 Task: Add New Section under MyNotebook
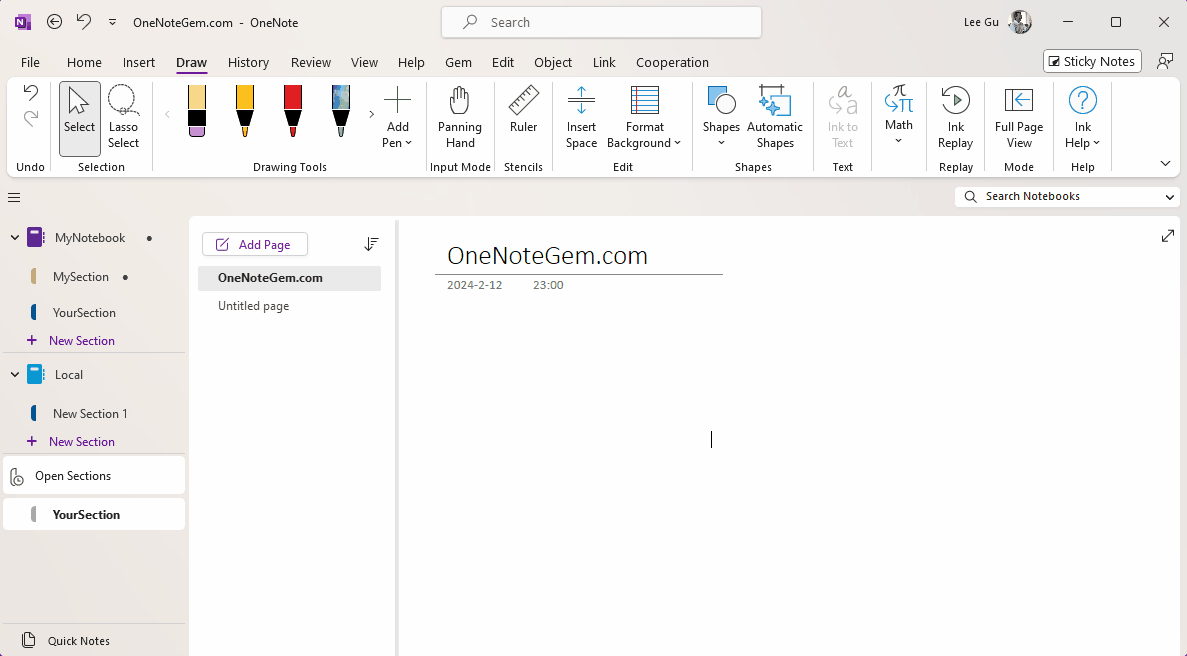(x=82, y=340)
